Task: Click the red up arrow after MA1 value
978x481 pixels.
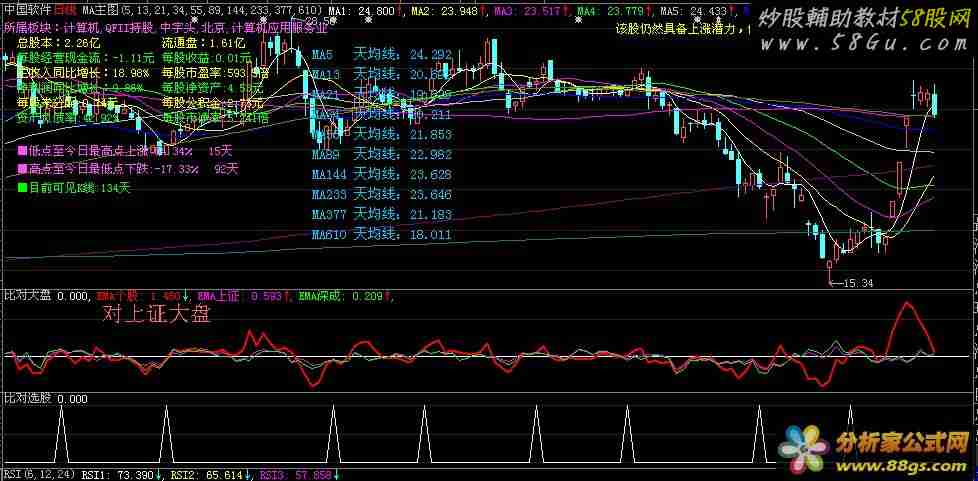Action: [400, 10]
